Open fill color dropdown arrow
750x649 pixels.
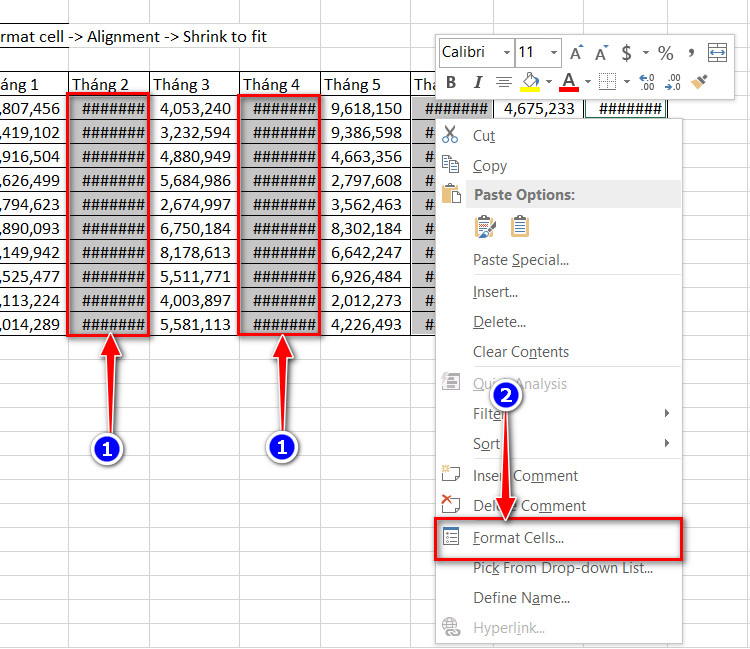coord(549,82)
